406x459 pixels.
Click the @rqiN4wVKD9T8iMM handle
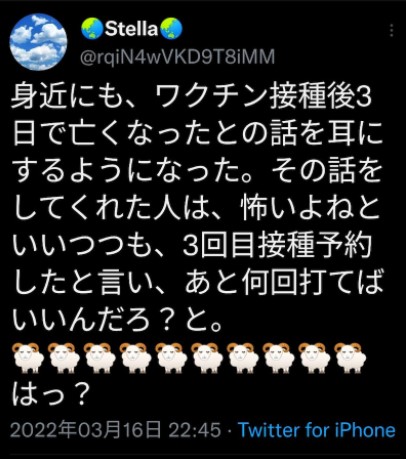coord(177,57)
